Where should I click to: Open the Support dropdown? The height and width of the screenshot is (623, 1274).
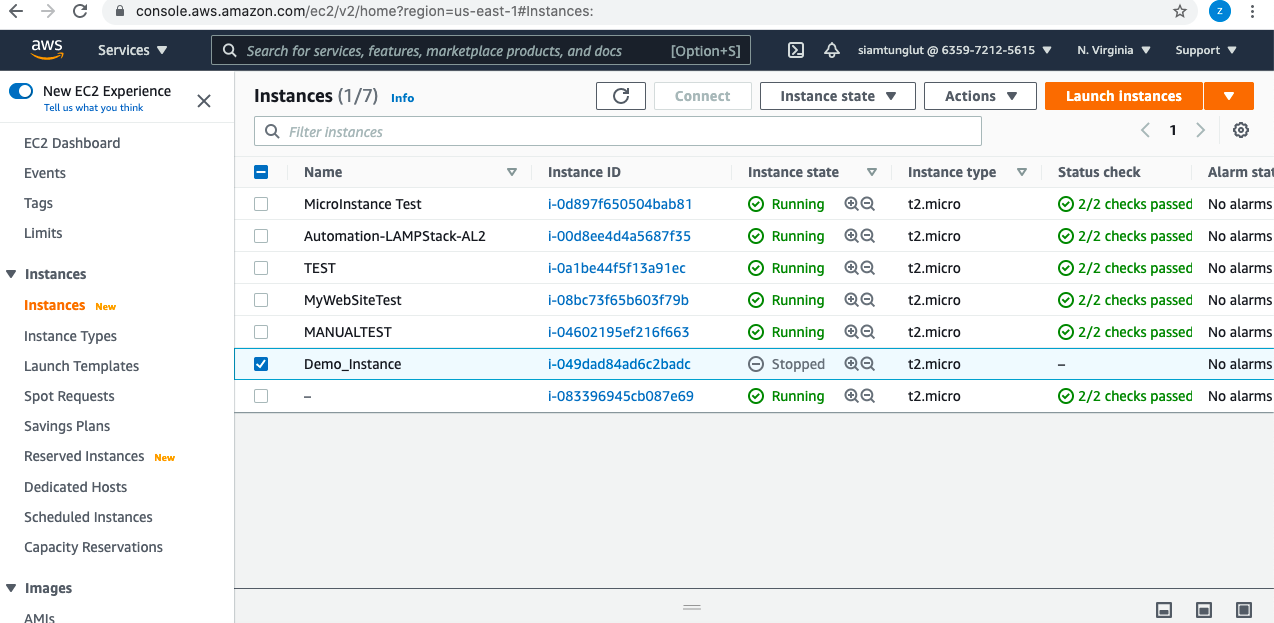[1205, 50]
